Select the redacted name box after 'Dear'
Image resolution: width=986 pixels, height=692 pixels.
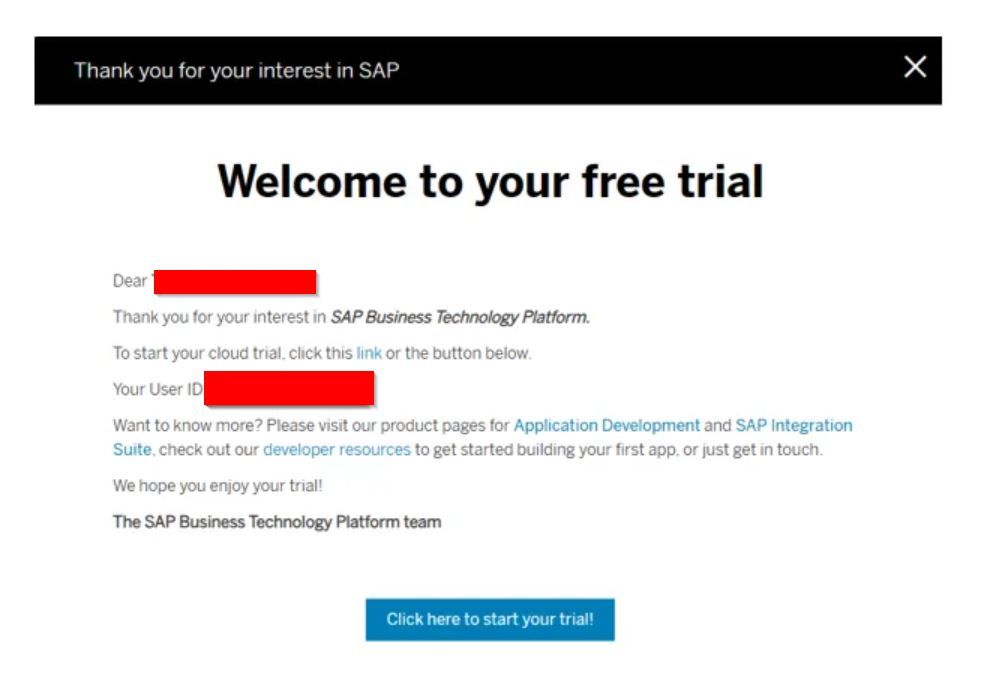[x=235, y=282]
